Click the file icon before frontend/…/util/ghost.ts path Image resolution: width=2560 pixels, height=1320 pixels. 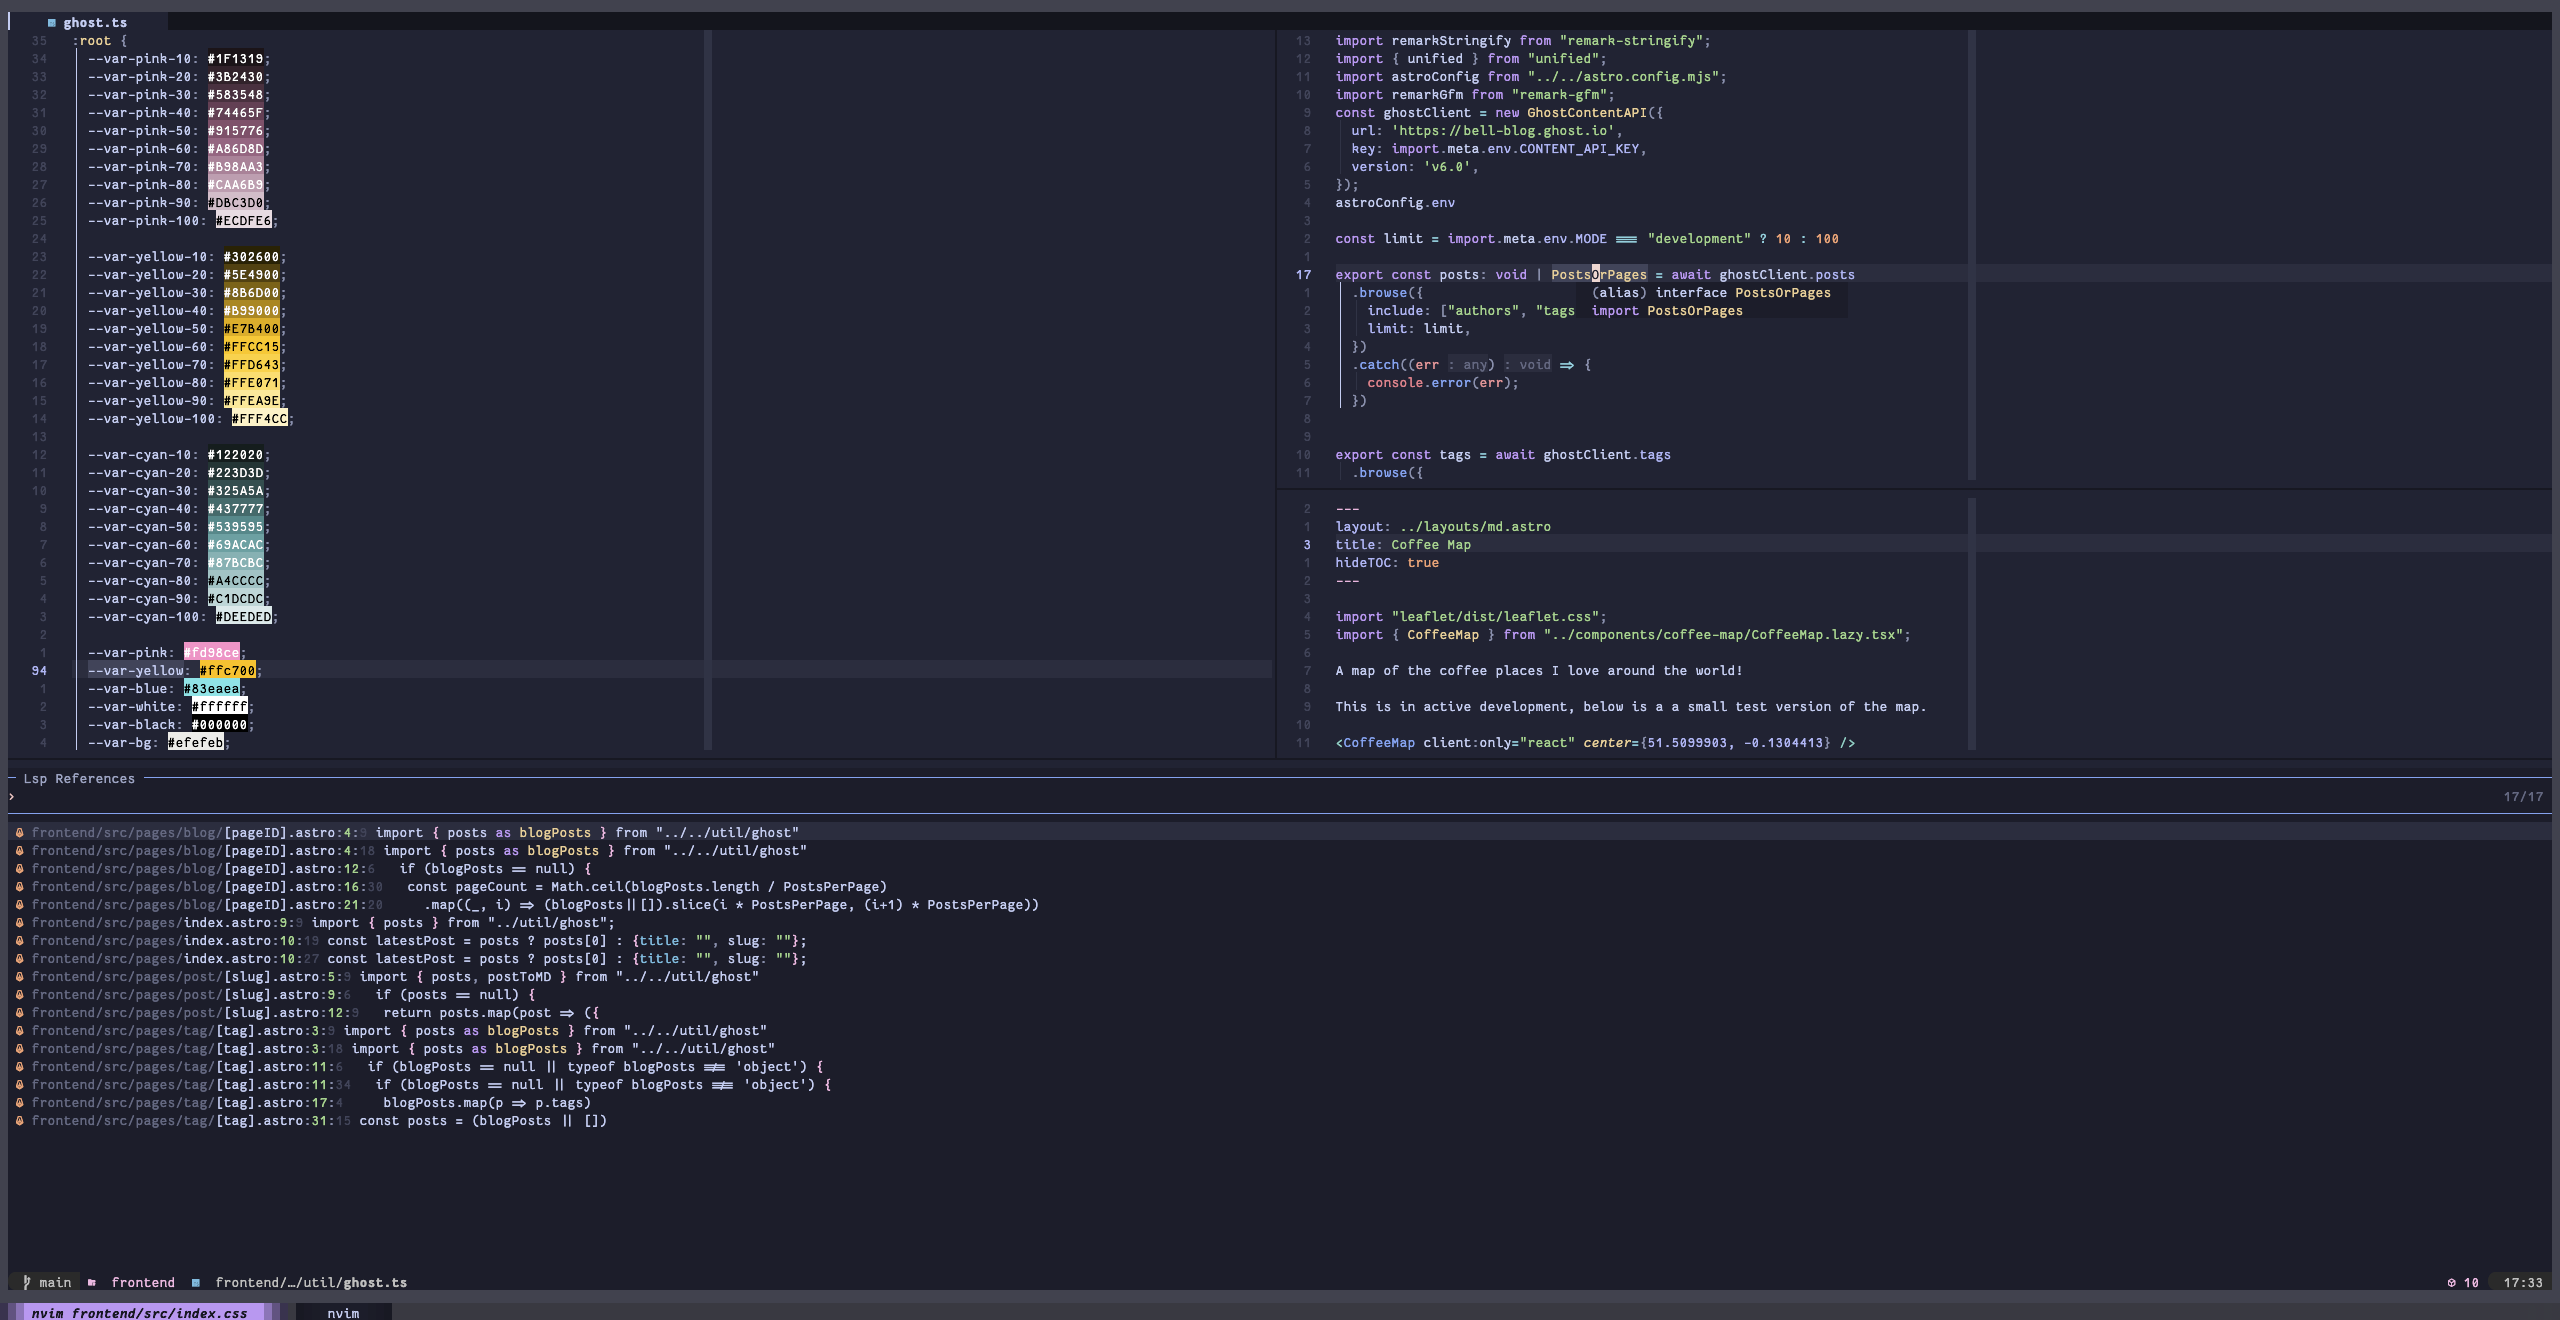pyautogui.click(x=196, y=1283)
